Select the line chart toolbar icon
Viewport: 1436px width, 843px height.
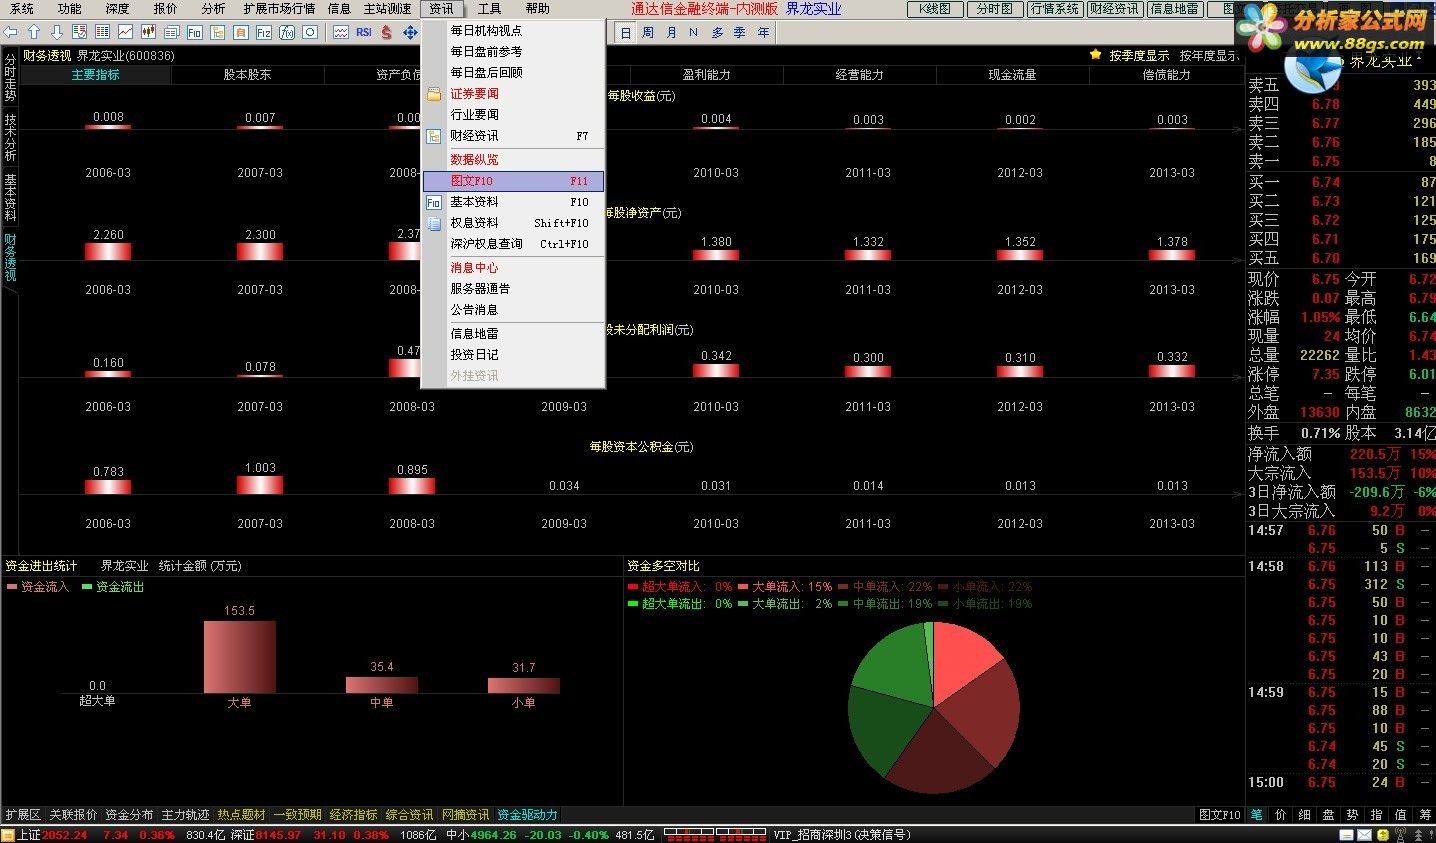[x=125, y=32]
